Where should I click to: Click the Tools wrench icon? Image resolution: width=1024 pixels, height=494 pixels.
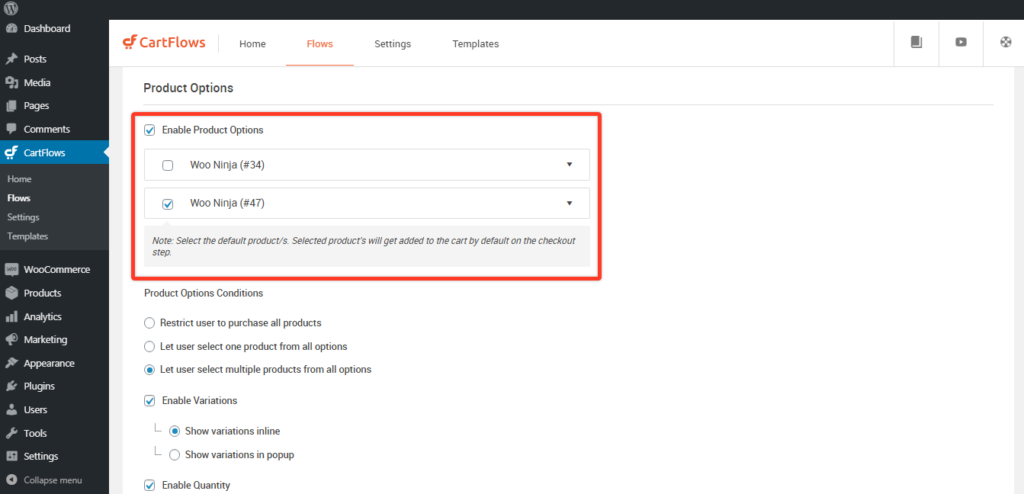pos(11,433)
